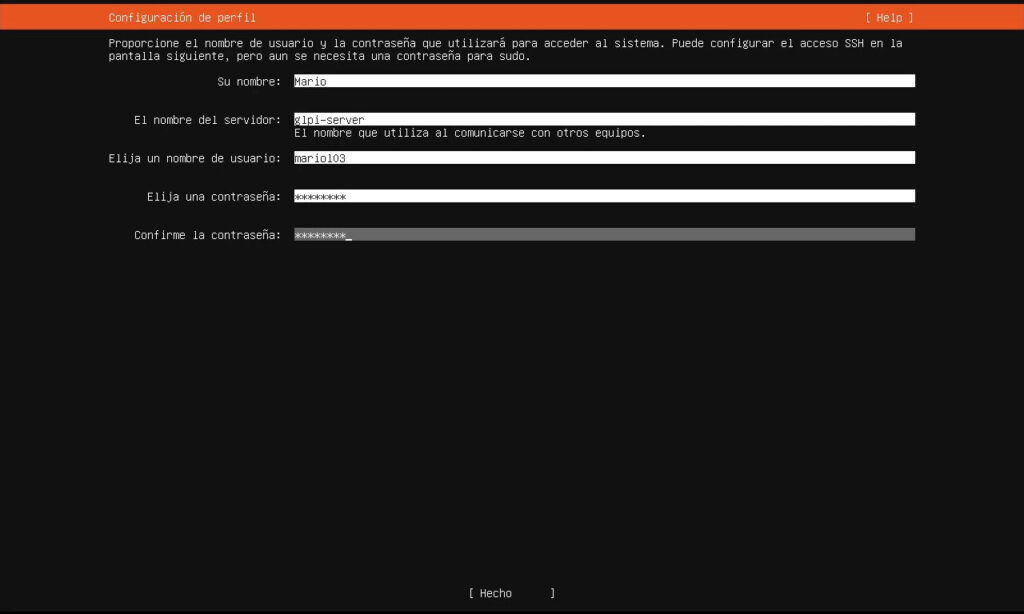Screen dimensions: 1024x614
Task: Select the Confirme la contraseña field
Action: point(604,234)
